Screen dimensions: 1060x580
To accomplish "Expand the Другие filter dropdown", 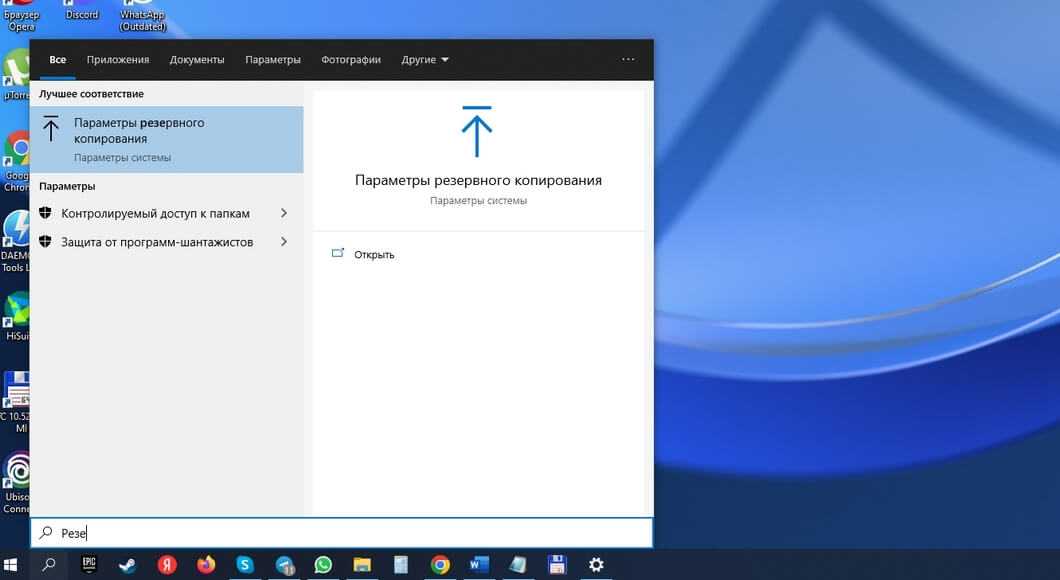I will coord(425,60).
